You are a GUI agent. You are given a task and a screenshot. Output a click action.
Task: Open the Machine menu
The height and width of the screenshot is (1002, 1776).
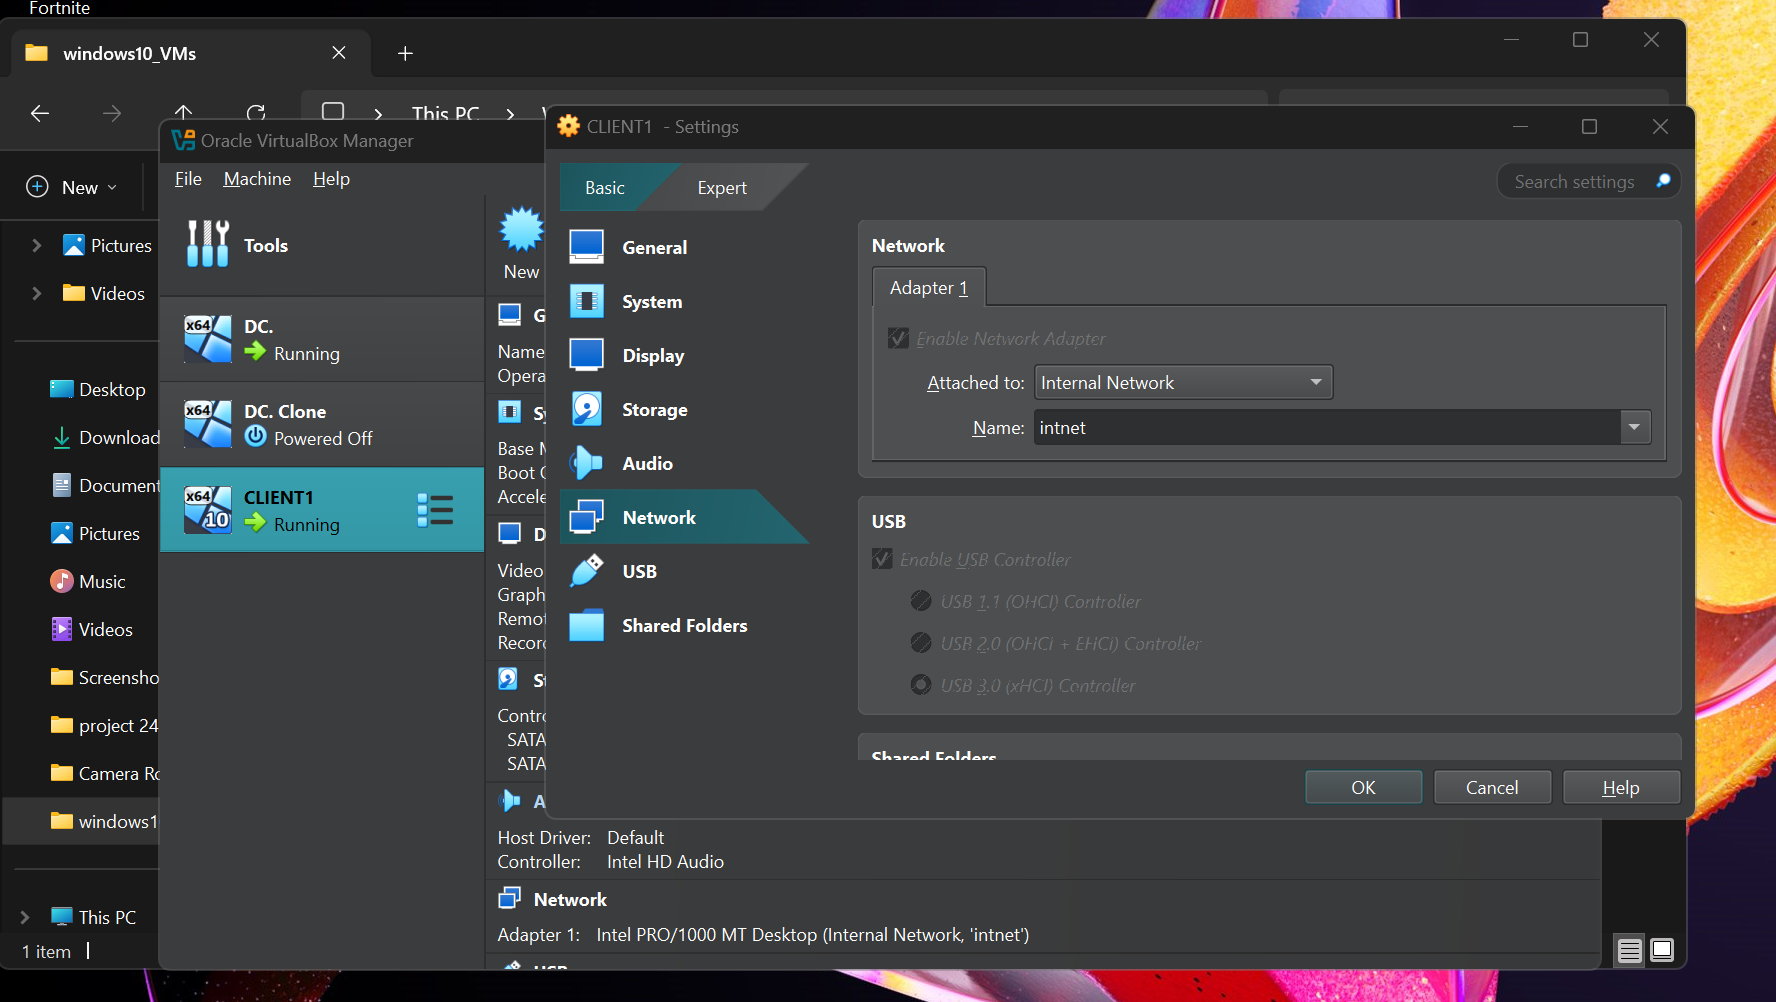[x=257, y=178]
